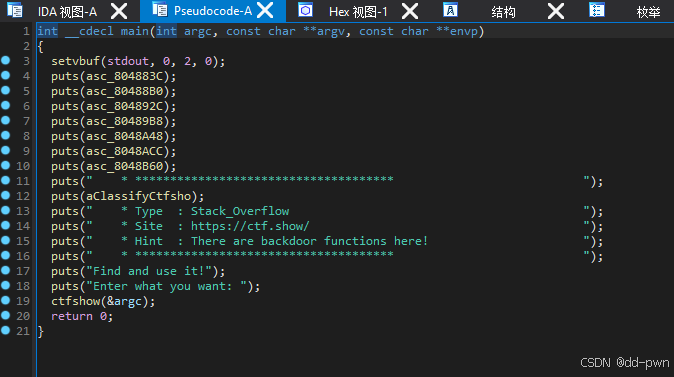Close the 结构 tab

pyautogui.click(x=556, y=11)
